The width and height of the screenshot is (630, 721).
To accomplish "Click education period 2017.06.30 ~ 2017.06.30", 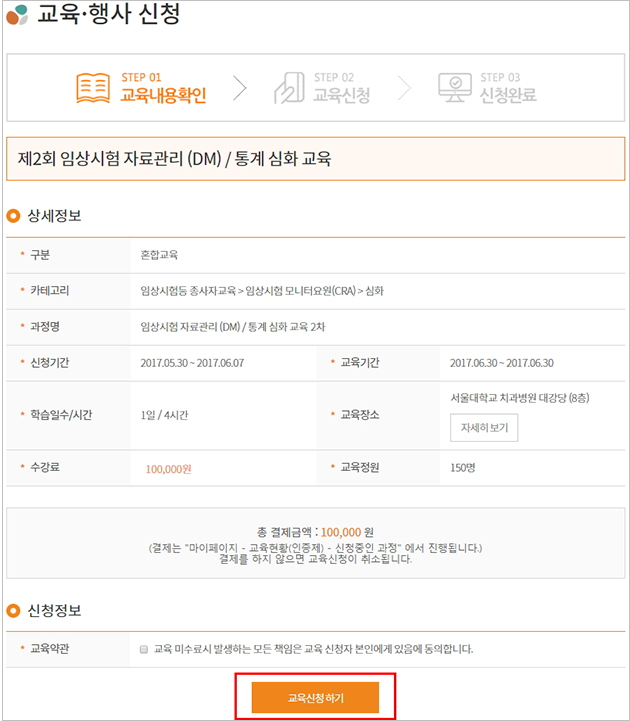I will click(x=502, y=363).
